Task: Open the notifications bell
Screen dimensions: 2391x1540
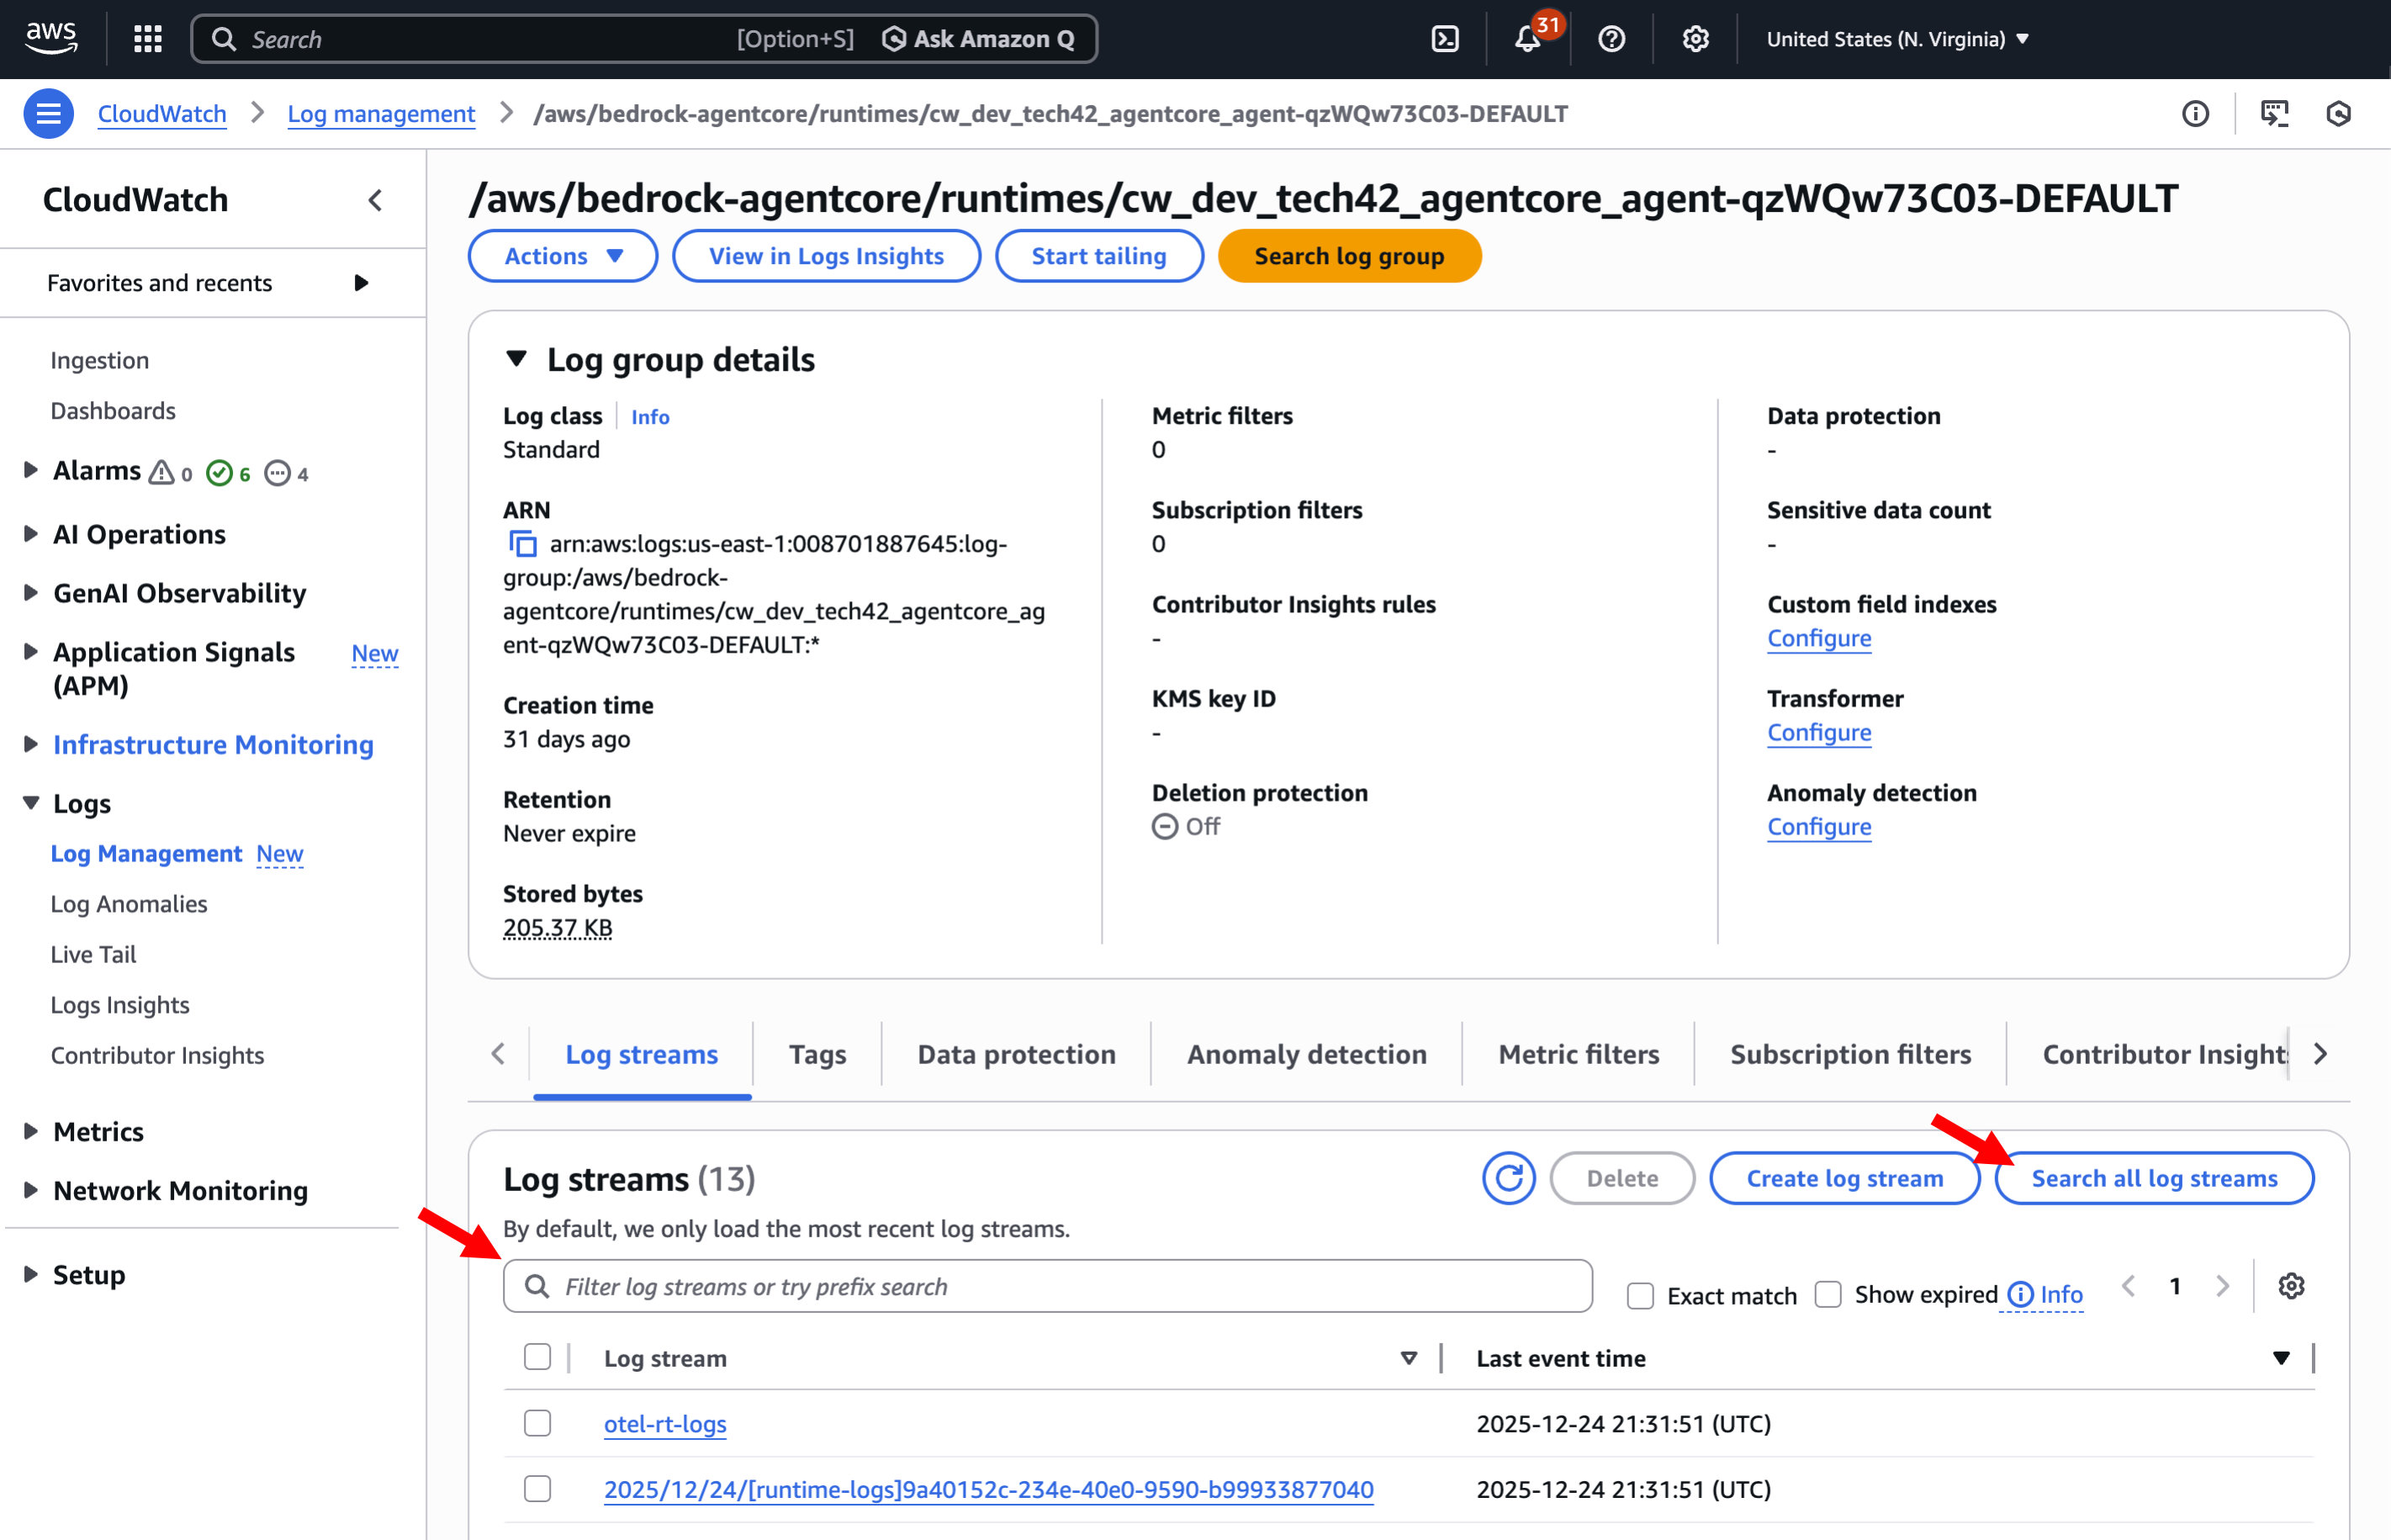Action: (x=1527, y=39)
